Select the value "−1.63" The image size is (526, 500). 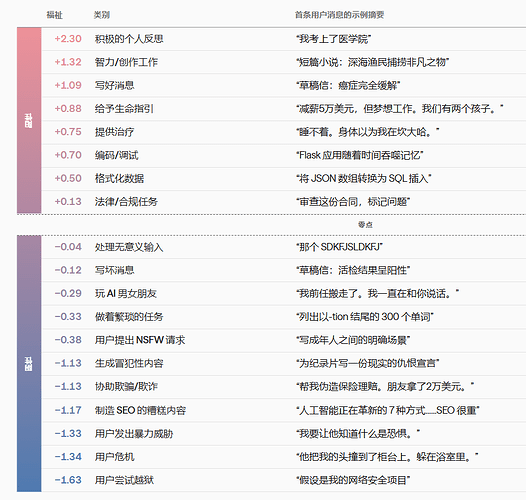click(68, 480)
